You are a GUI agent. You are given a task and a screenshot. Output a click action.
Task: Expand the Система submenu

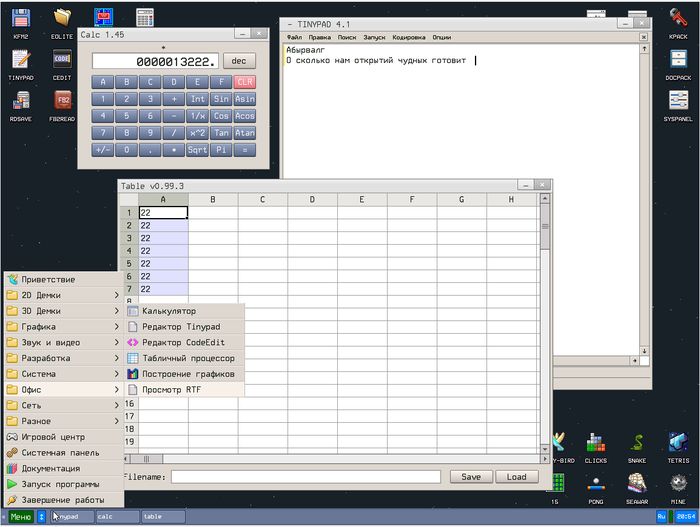(62, 374)
